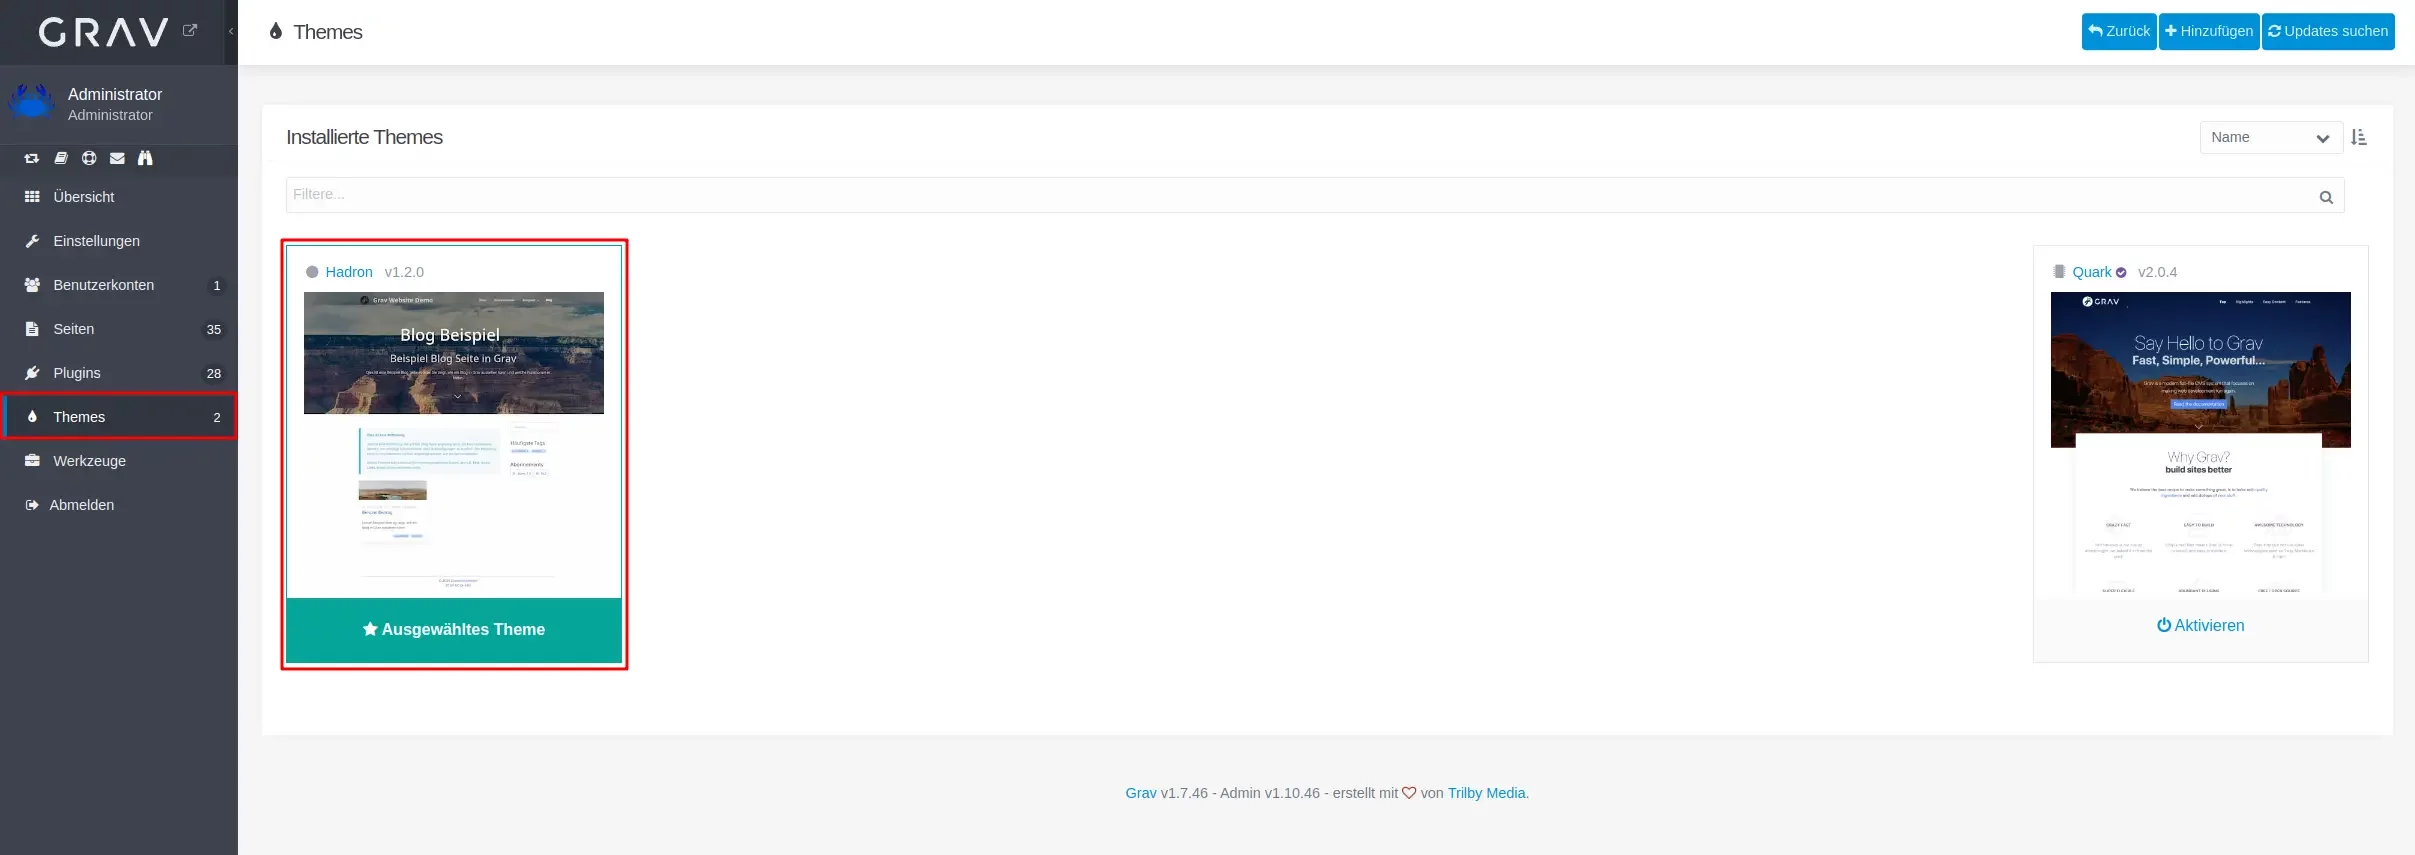Click the blue crab administrator avatar

point(31,103)
